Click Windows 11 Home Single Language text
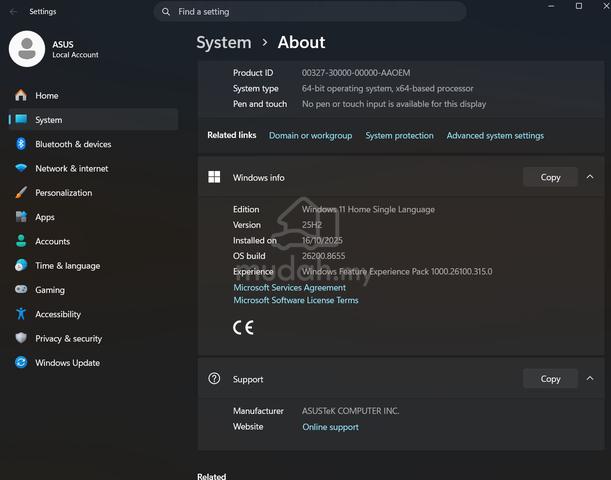 (368, 209)
